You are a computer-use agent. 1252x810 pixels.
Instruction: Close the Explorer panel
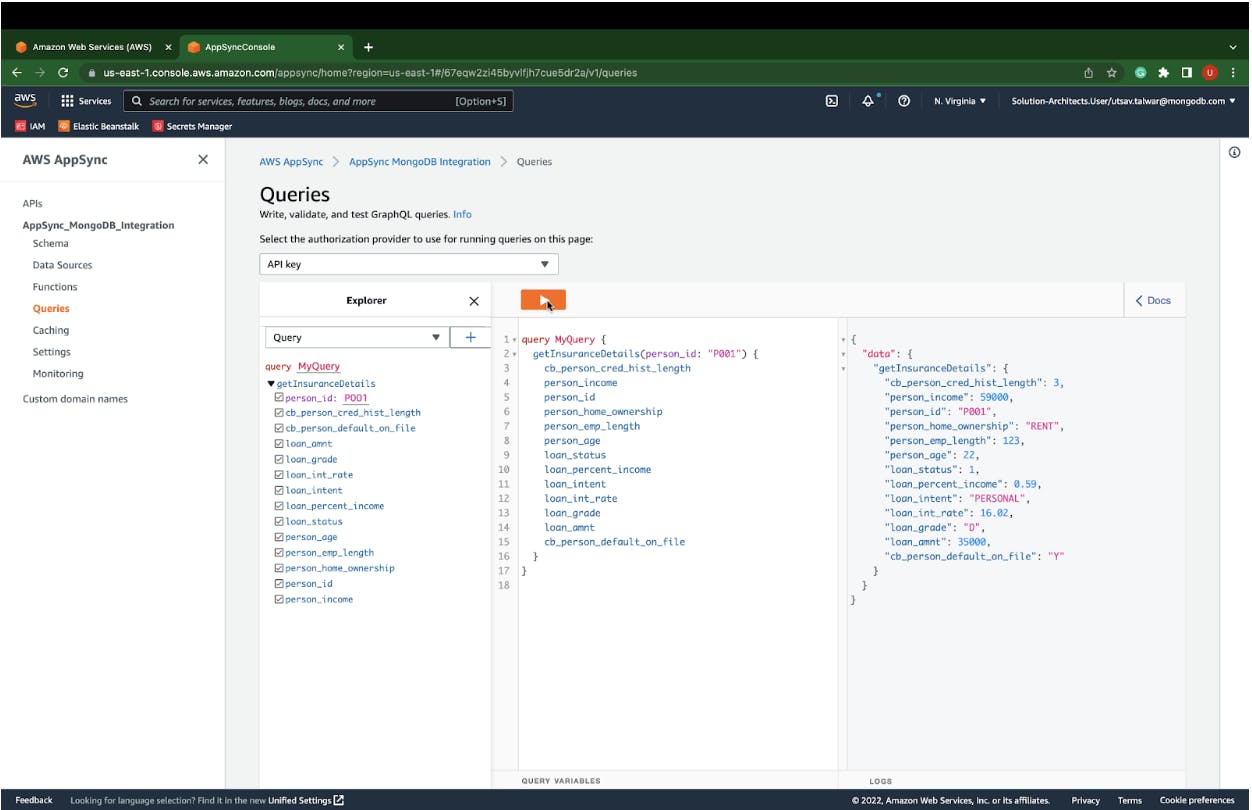coord(474,301)
